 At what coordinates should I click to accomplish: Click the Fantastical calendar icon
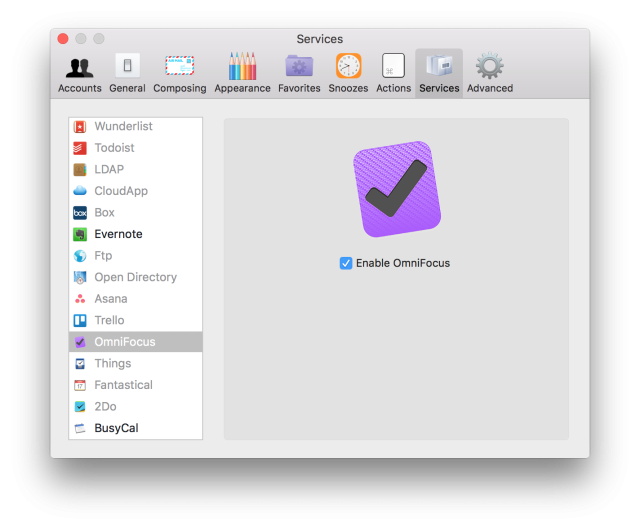80,385
